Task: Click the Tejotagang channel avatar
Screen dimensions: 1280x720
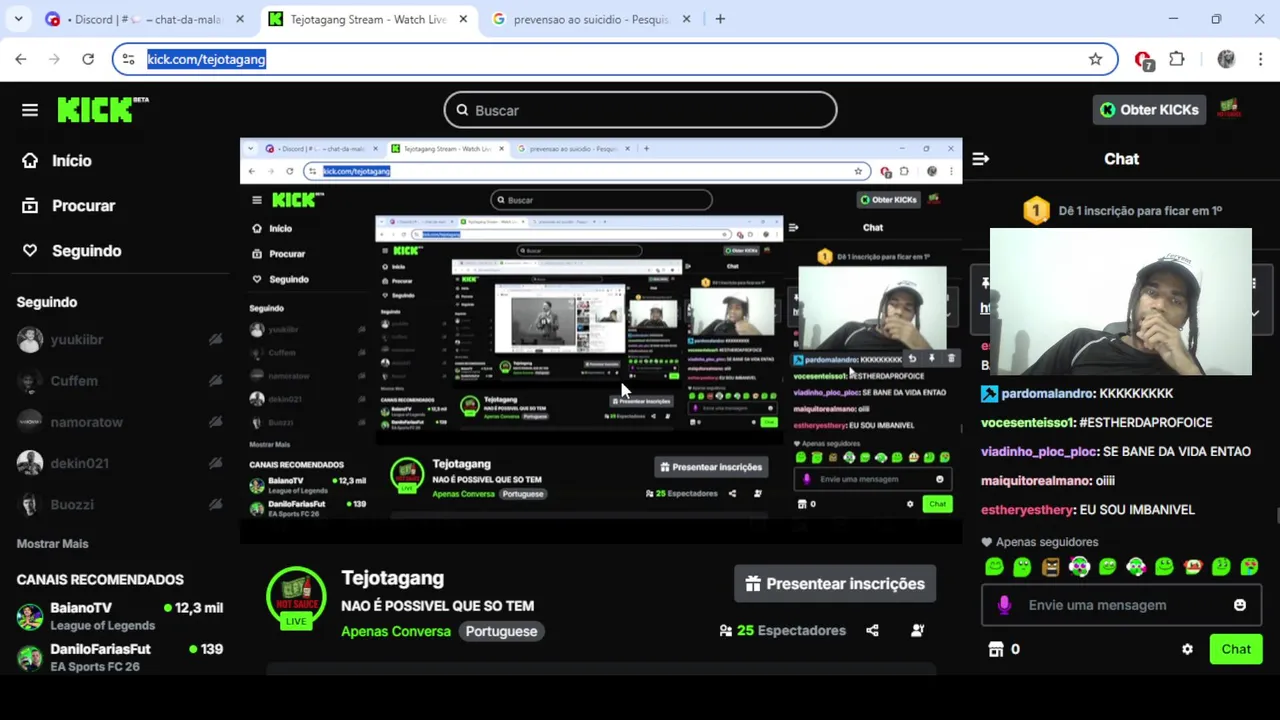Action: [x=296, y=598]
